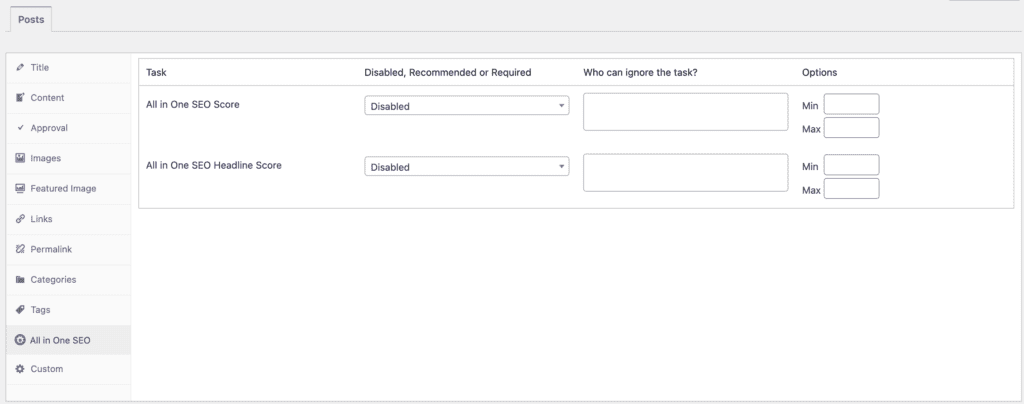Click the Links chain icon
1024x404 pixels.
(x=20, y=219)
